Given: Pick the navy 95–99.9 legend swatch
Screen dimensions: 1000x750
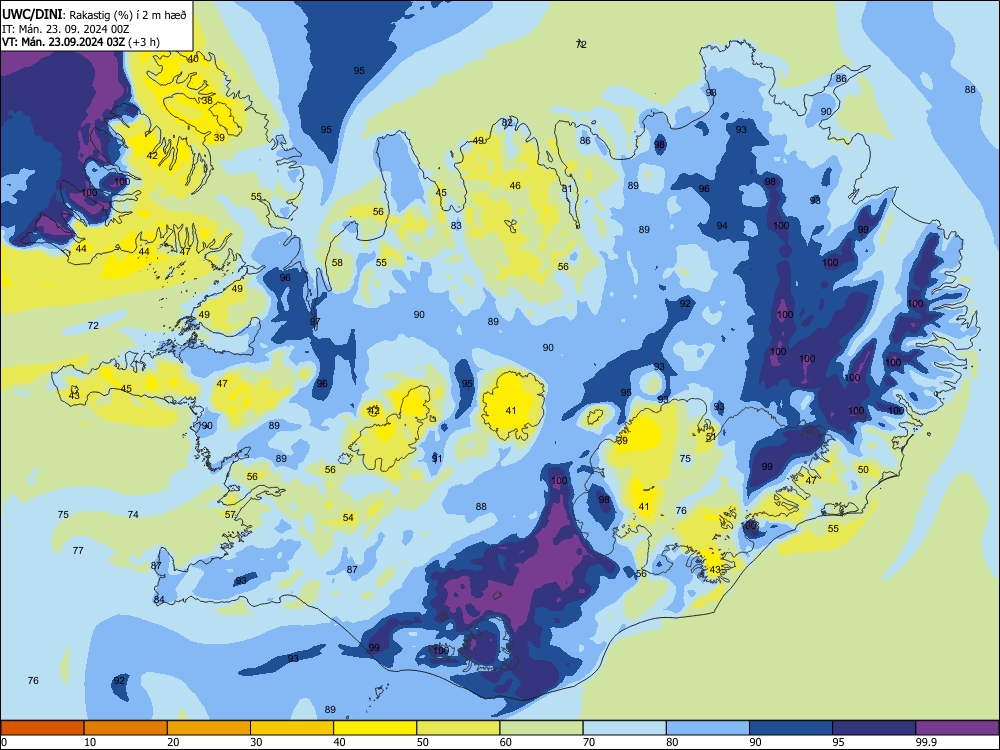Looking at the screenshot, I should [x=874, y=728].
